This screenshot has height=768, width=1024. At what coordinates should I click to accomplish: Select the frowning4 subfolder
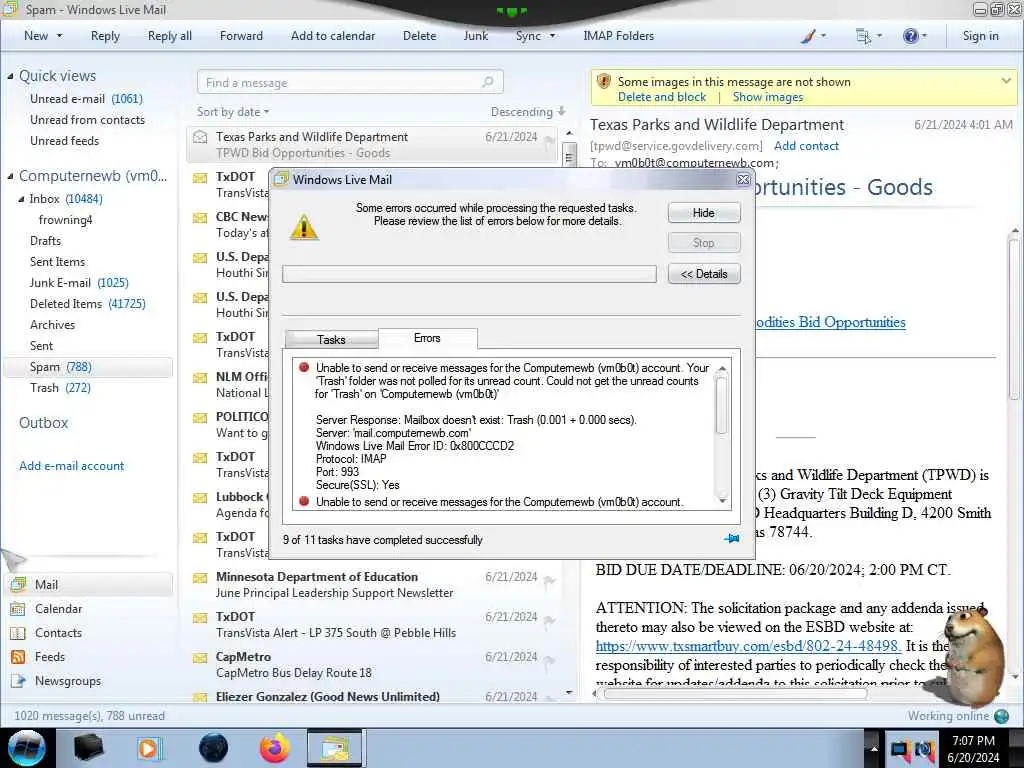point(65,220)
